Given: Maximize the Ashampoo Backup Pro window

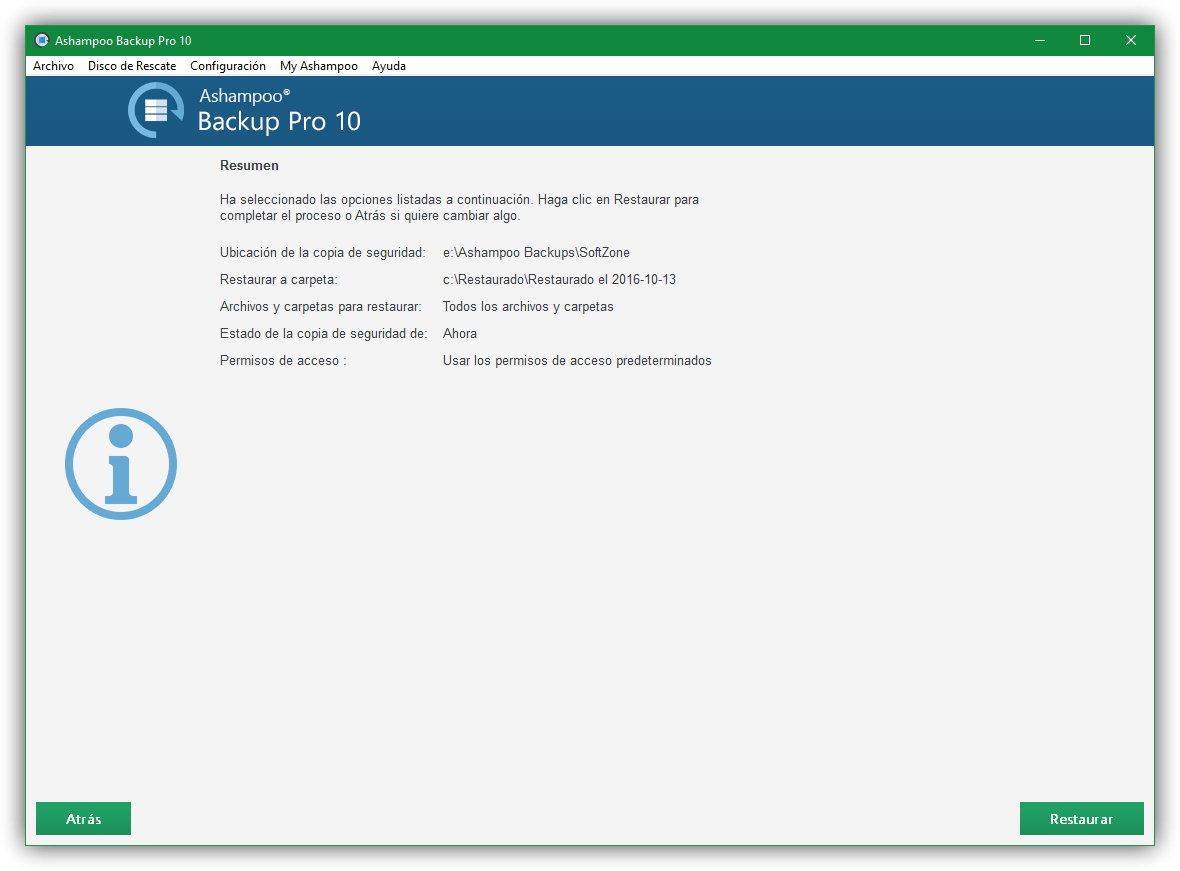Looking at the screenshot, I should [1085, 41].
